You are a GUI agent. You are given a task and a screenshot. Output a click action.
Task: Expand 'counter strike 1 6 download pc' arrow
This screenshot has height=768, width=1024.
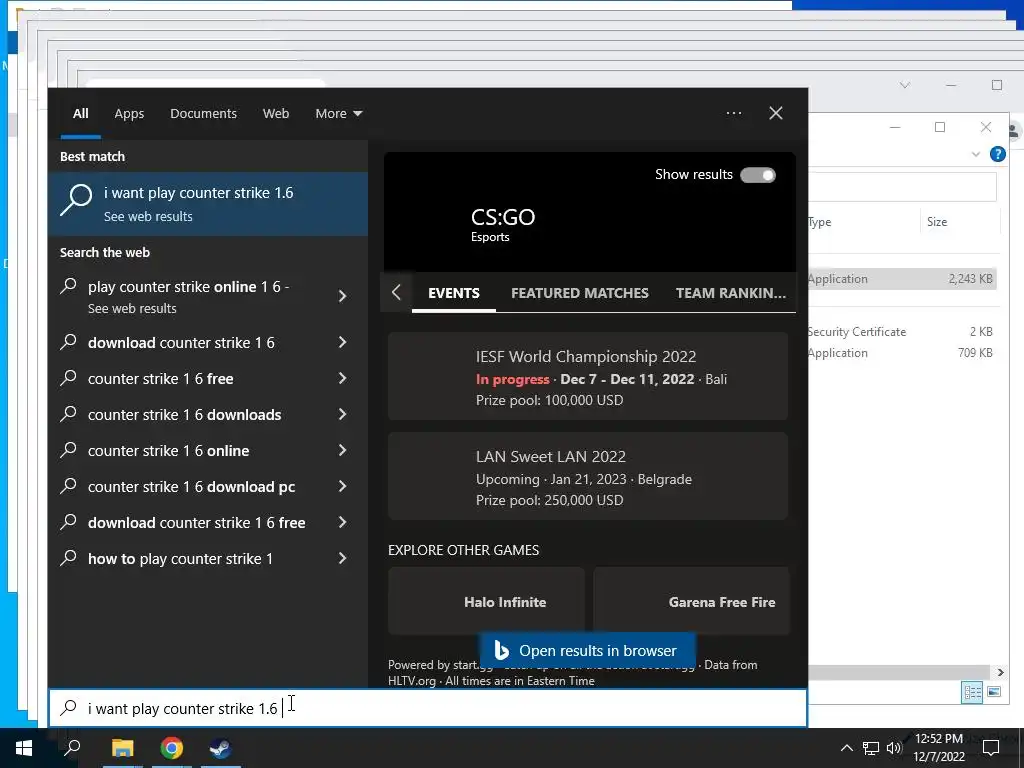342,486
